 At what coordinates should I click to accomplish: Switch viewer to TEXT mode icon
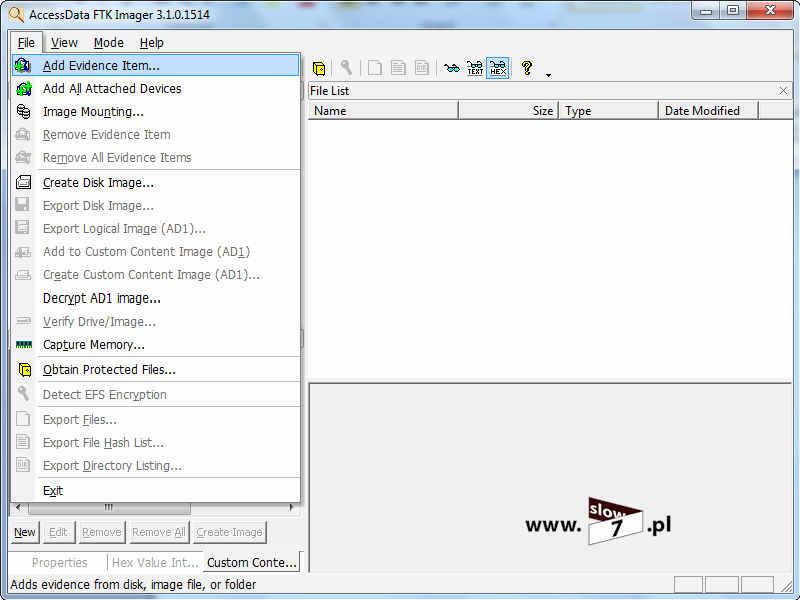click(475, 67)
